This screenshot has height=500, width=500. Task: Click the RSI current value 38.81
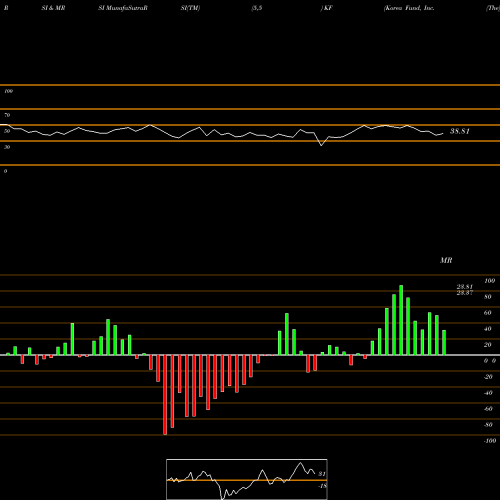pyautogui.click(x=460, y=131)
